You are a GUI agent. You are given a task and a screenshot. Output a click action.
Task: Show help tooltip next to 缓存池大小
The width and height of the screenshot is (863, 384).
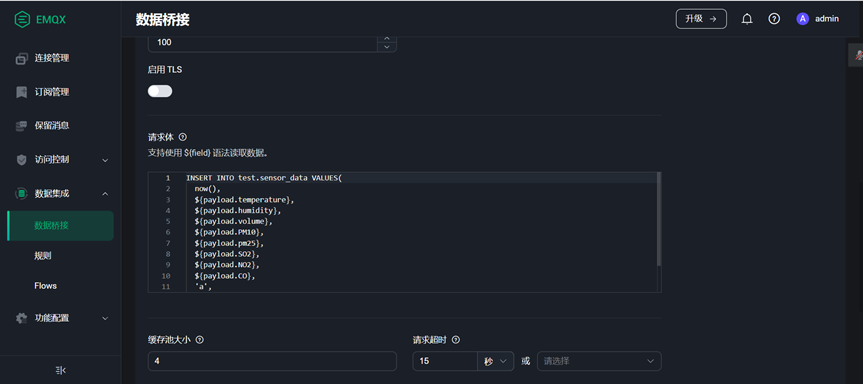point(200,340)
